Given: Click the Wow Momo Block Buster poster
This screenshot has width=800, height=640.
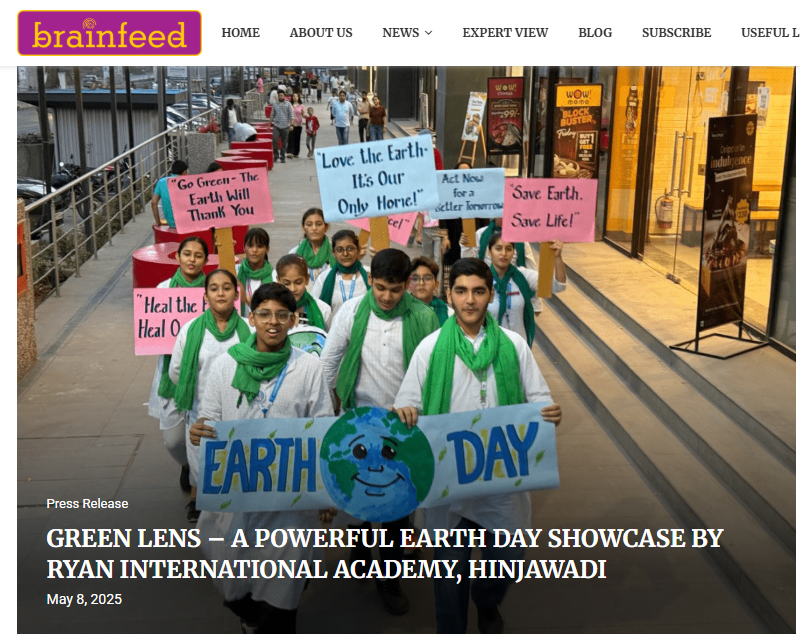Looking at the screenshot, I should click(x=577, y=132).
